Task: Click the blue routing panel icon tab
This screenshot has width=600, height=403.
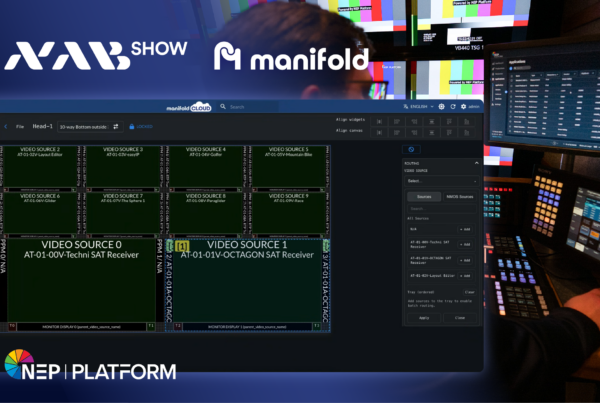Action: [413, 149]
